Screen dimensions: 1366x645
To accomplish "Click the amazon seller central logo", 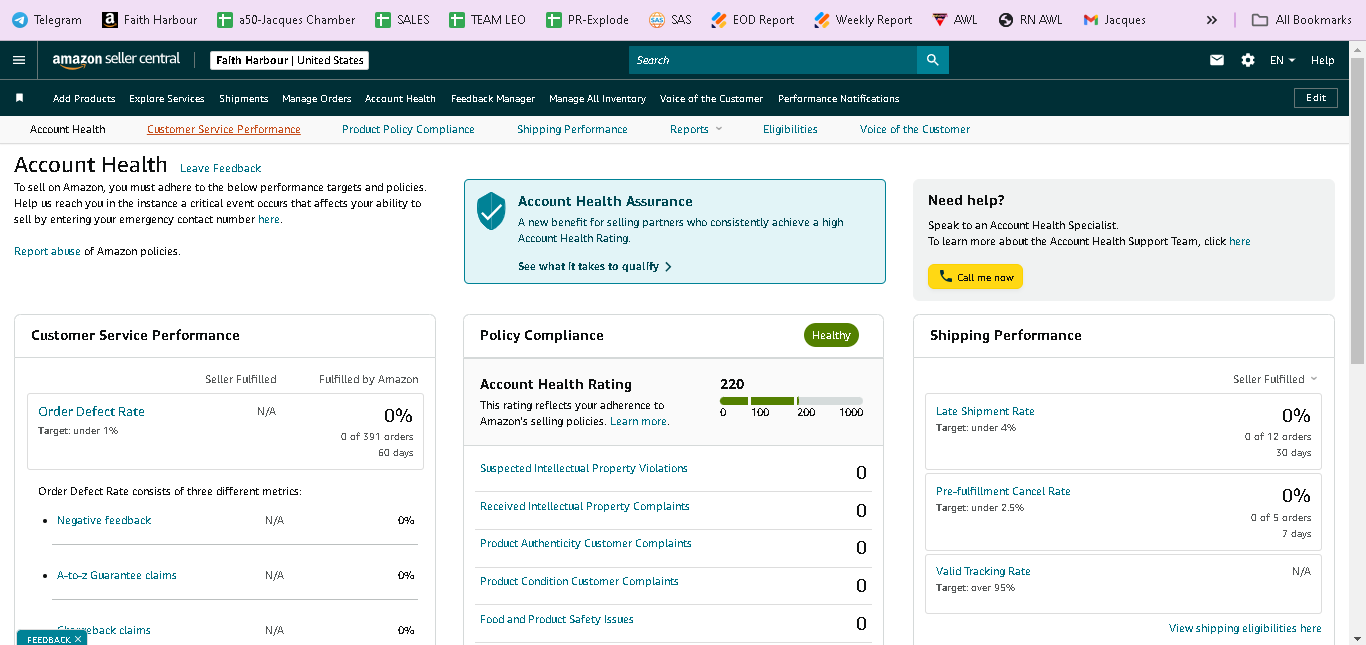I will [x=116, y=60].
